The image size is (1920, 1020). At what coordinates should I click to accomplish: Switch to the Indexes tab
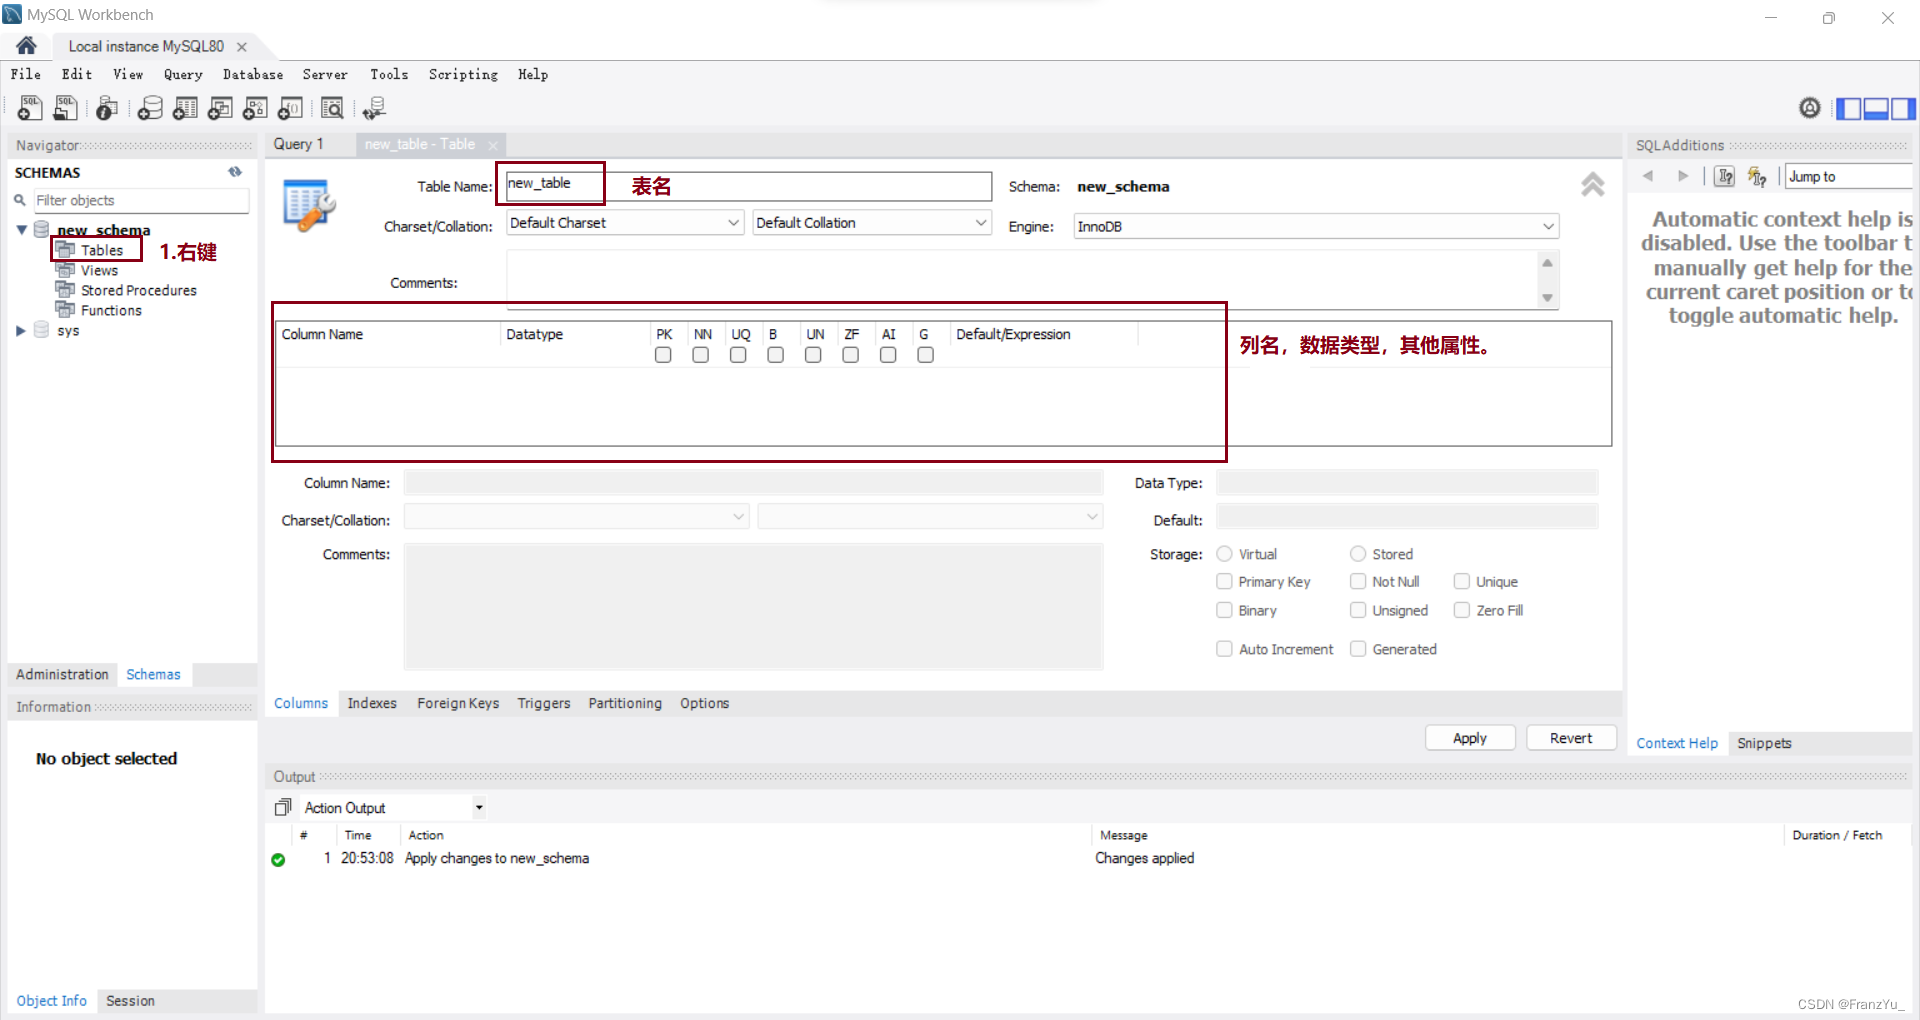pos(372,703)
